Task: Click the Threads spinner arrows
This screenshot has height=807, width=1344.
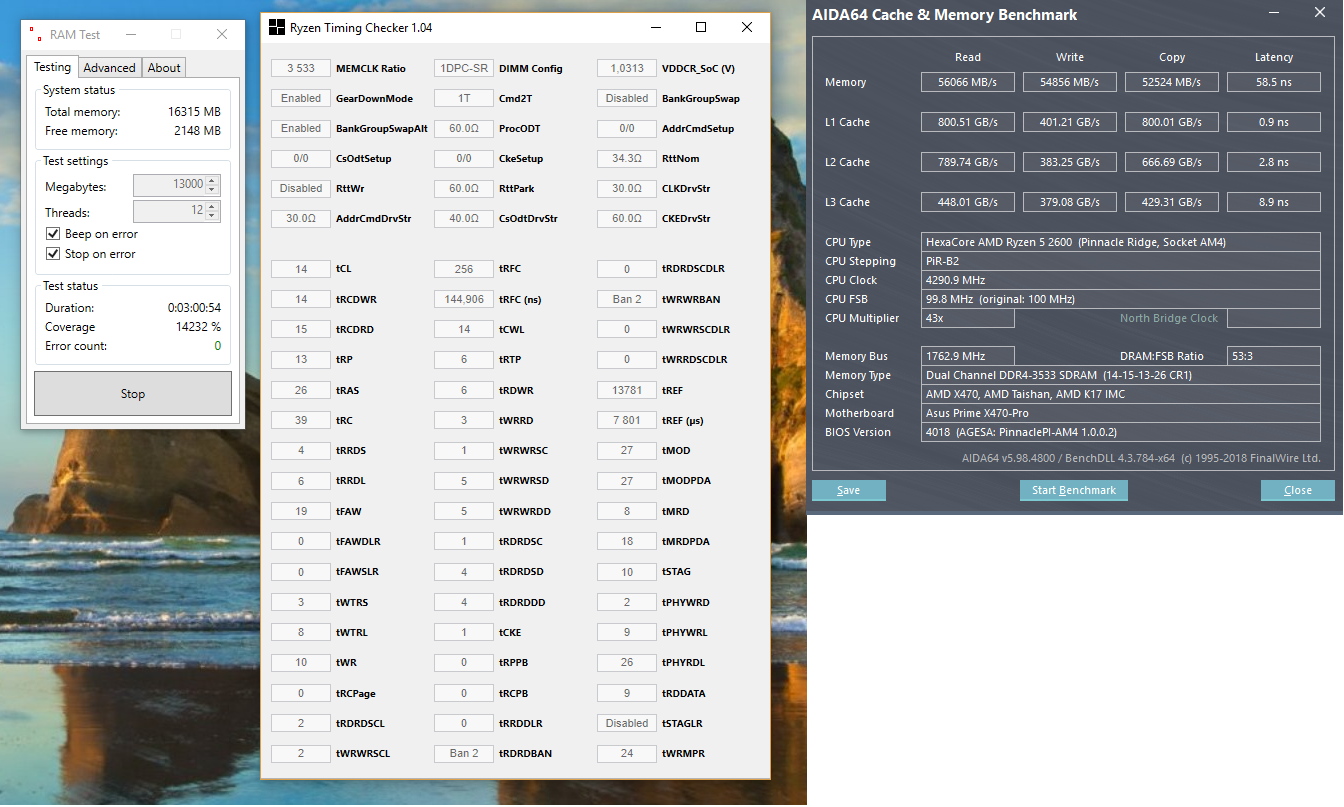Action: 213,211
